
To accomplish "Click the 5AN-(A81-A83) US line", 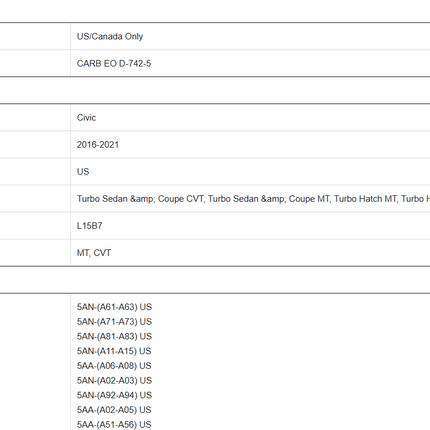I will click(114, 336).
